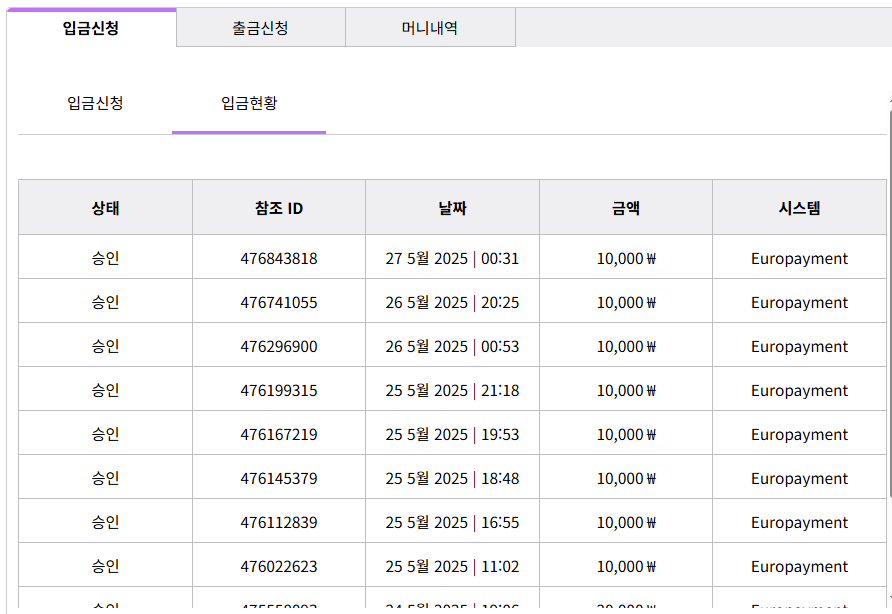Click the 10,000₩ amount in row 476112839
Viewport: 892px width, 614px height.
point(626,523)
